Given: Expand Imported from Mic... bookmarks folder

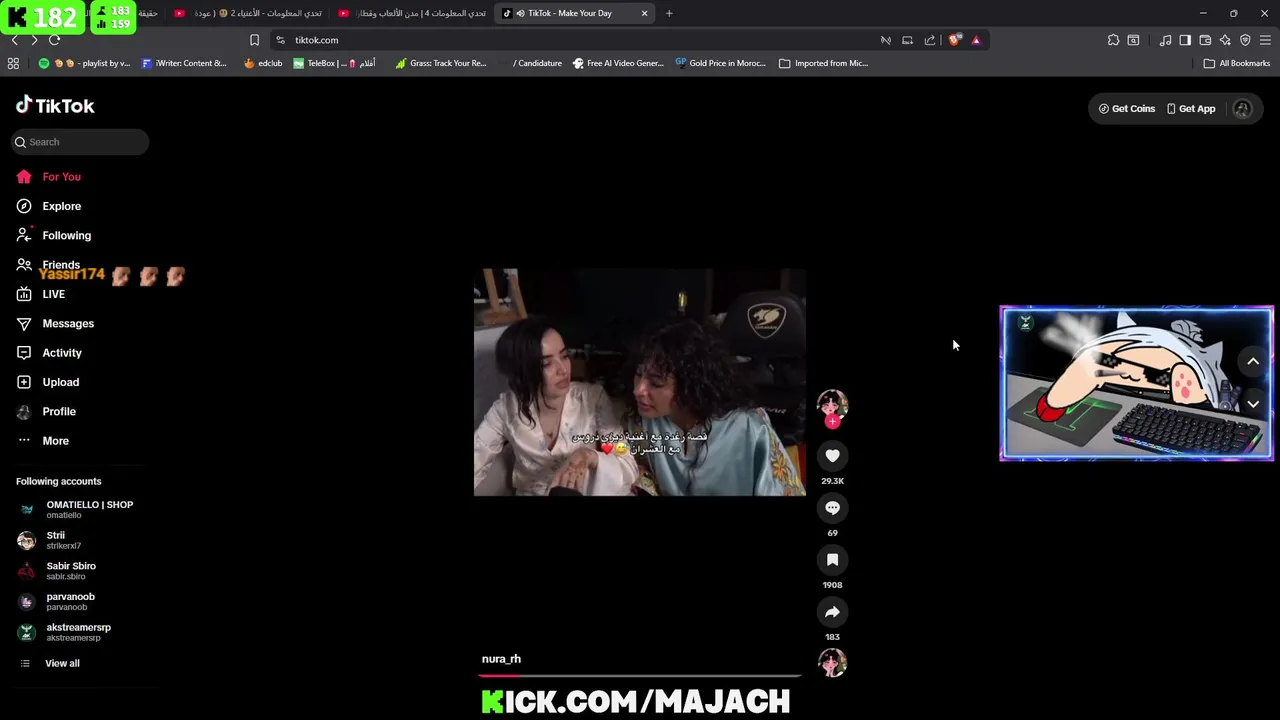Looking at the screenshot, I should tap(823, 63).
